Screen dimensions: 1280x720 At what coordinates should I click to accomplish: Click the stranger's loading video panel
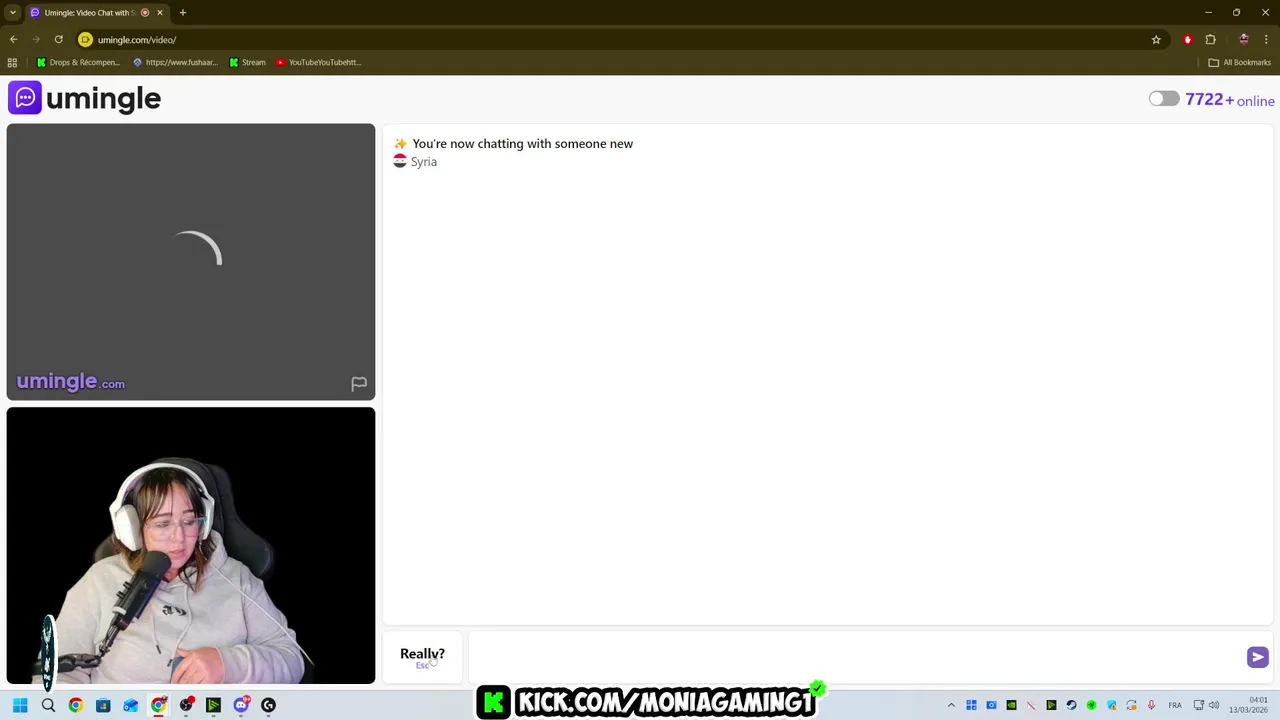pos(191,262)
